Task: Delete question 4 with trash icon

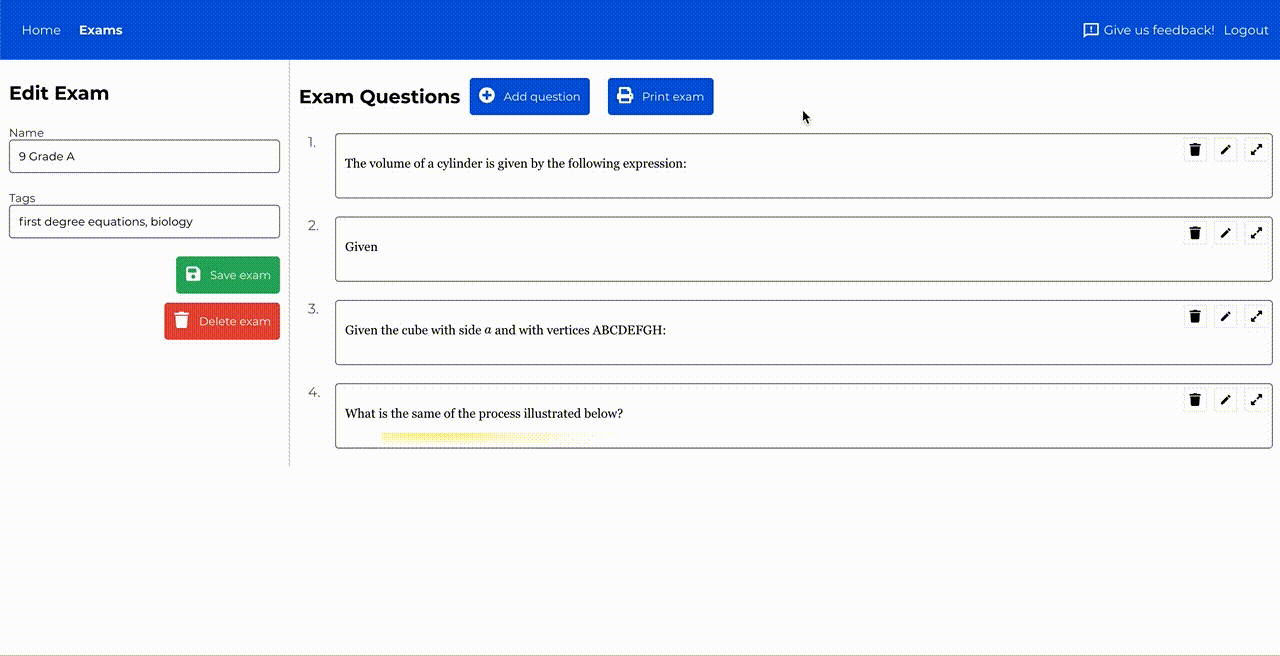Action: (x=1195, y=400)
